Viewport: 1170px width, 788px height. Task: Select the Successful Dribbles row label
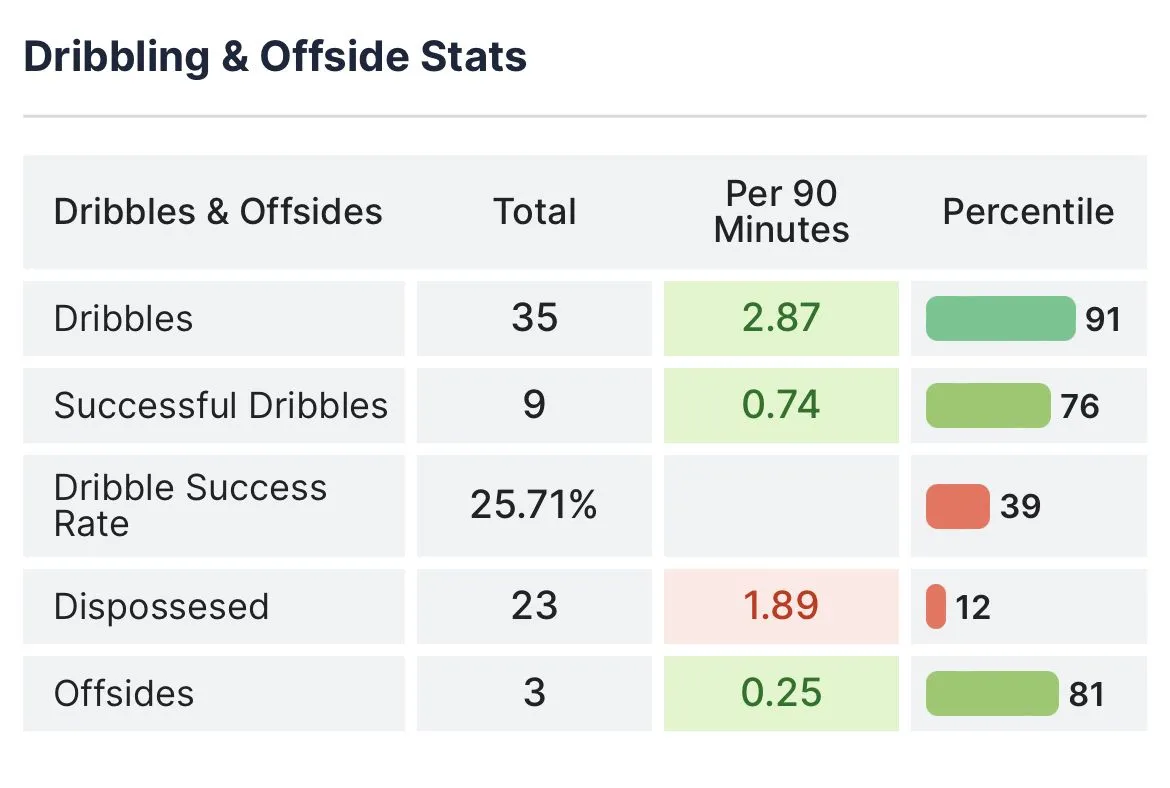coord(220,406)
